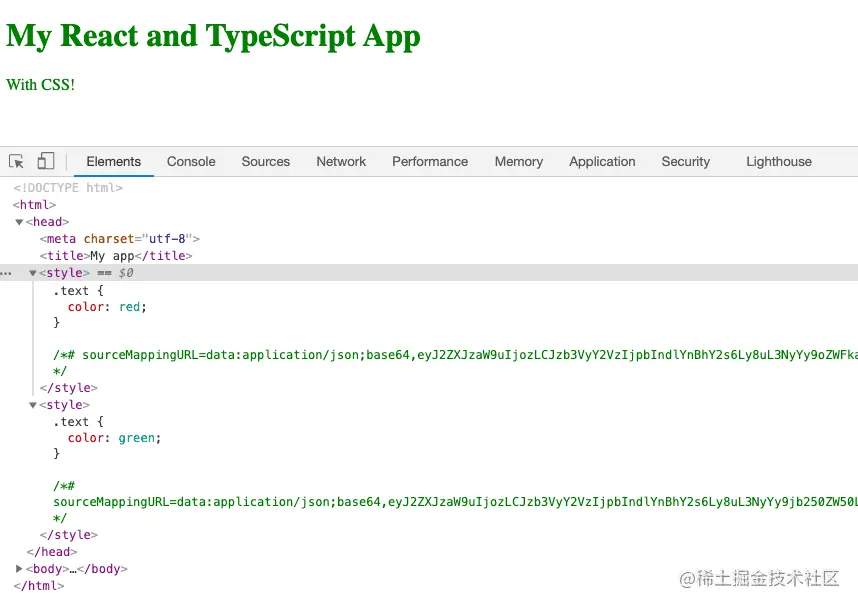This screenshot has height=607, width=858.
Task: Select the Memory tab
Action: [519, 161]
